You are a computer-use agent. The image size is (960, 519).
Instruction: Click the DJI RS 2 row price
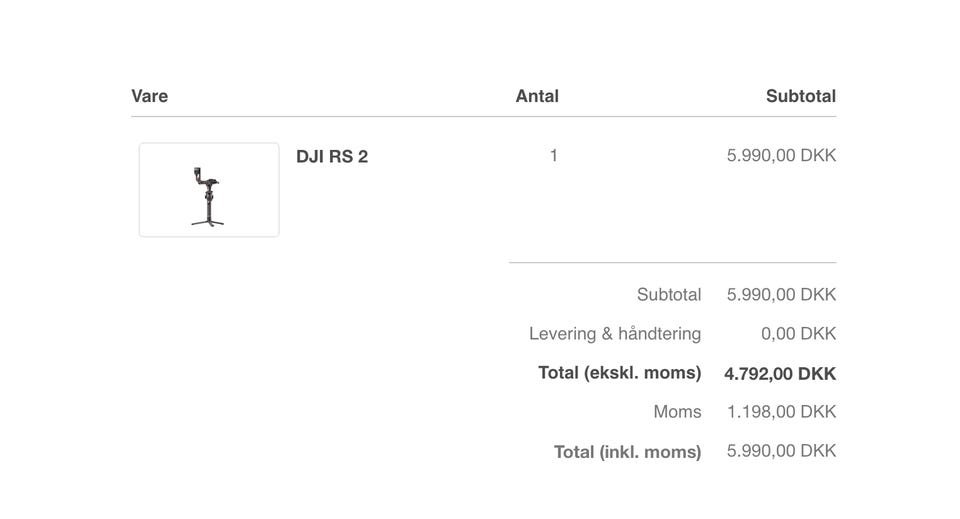pos(781,156)
